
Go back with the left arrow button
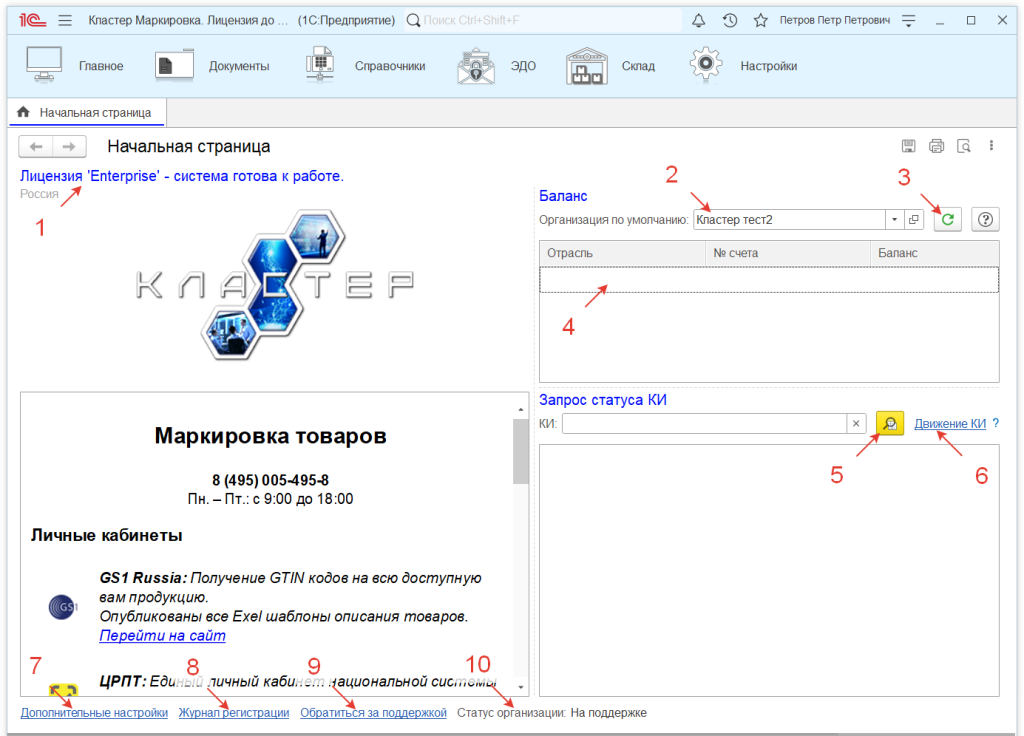tap(36, 146)
